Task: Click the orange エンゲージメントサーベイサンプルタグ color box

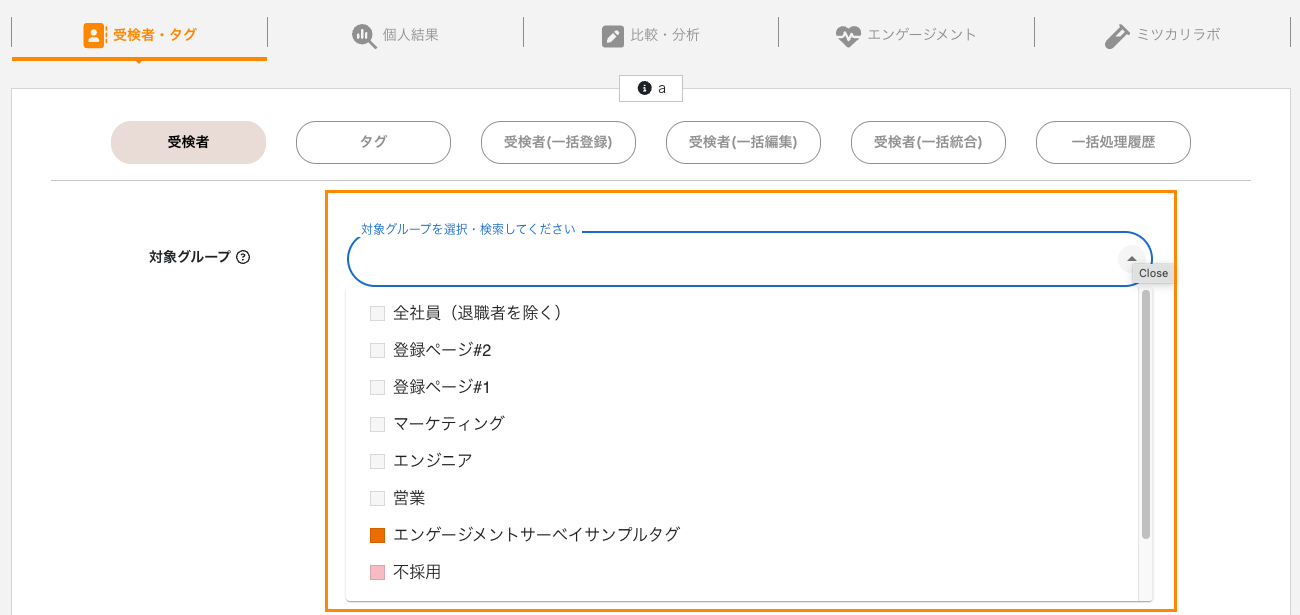Action: click(377, 535)
